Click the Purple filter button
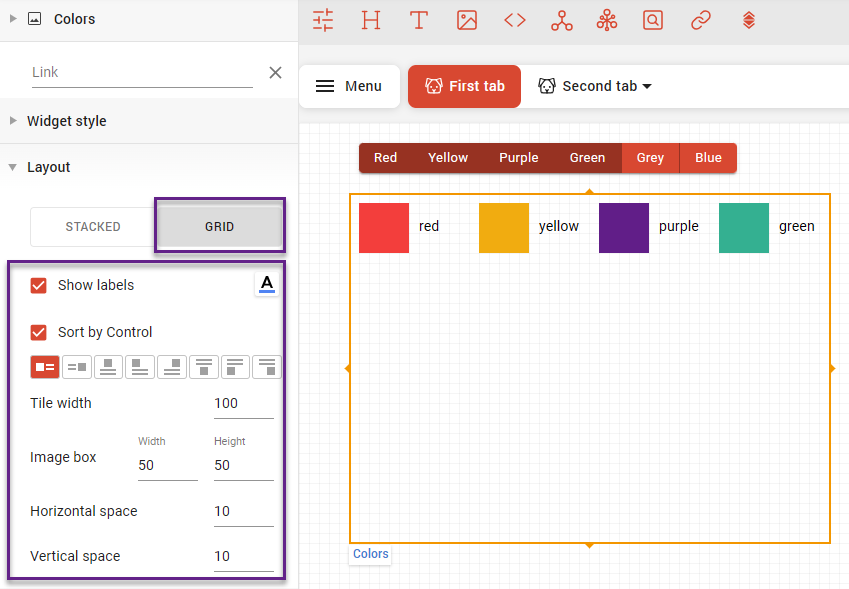The image size is (849, 589). (518, 158)
